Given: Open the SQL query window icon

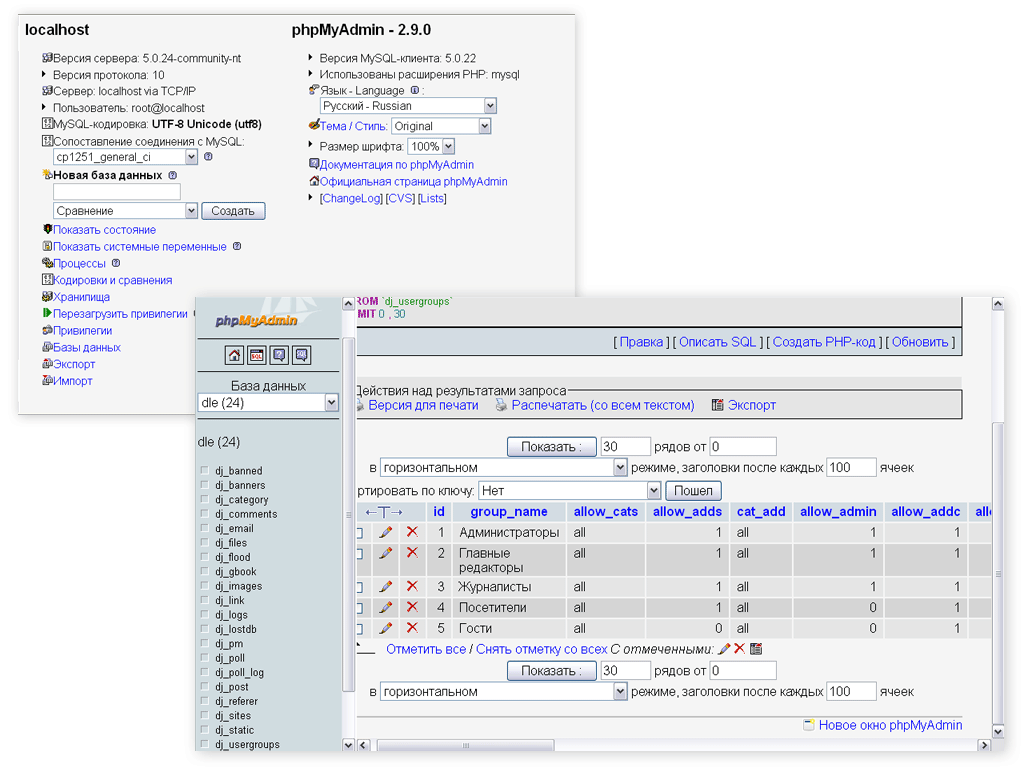Looking at the screenshot, I should pyautogui.click(x=257, y=355).
